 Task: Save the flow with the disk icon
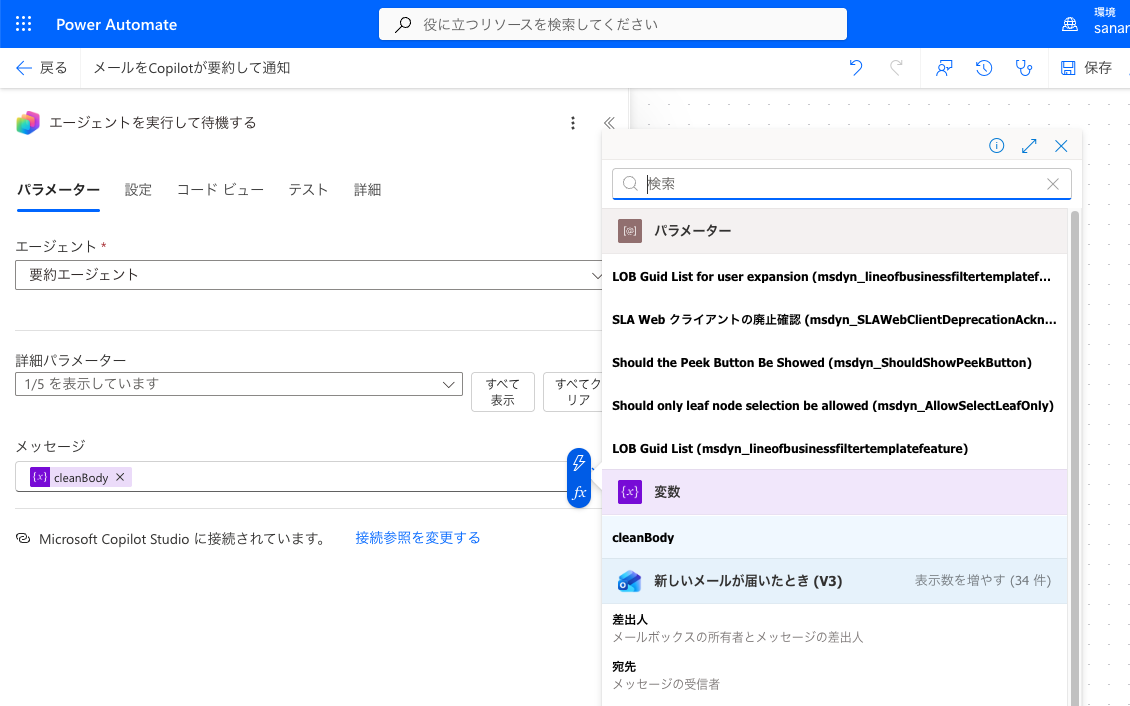pyautogui.click(x=1068, y=68)
